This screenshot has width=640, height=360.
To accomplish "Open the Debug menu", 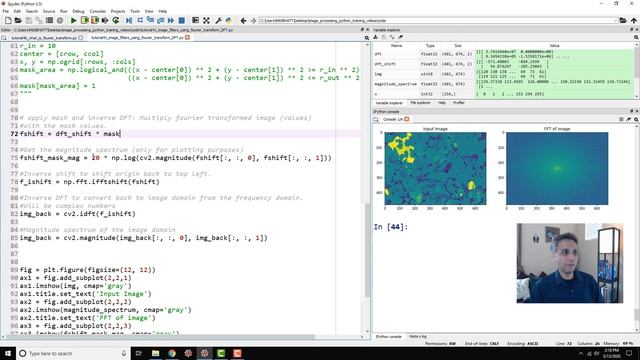I will [78, 11].
